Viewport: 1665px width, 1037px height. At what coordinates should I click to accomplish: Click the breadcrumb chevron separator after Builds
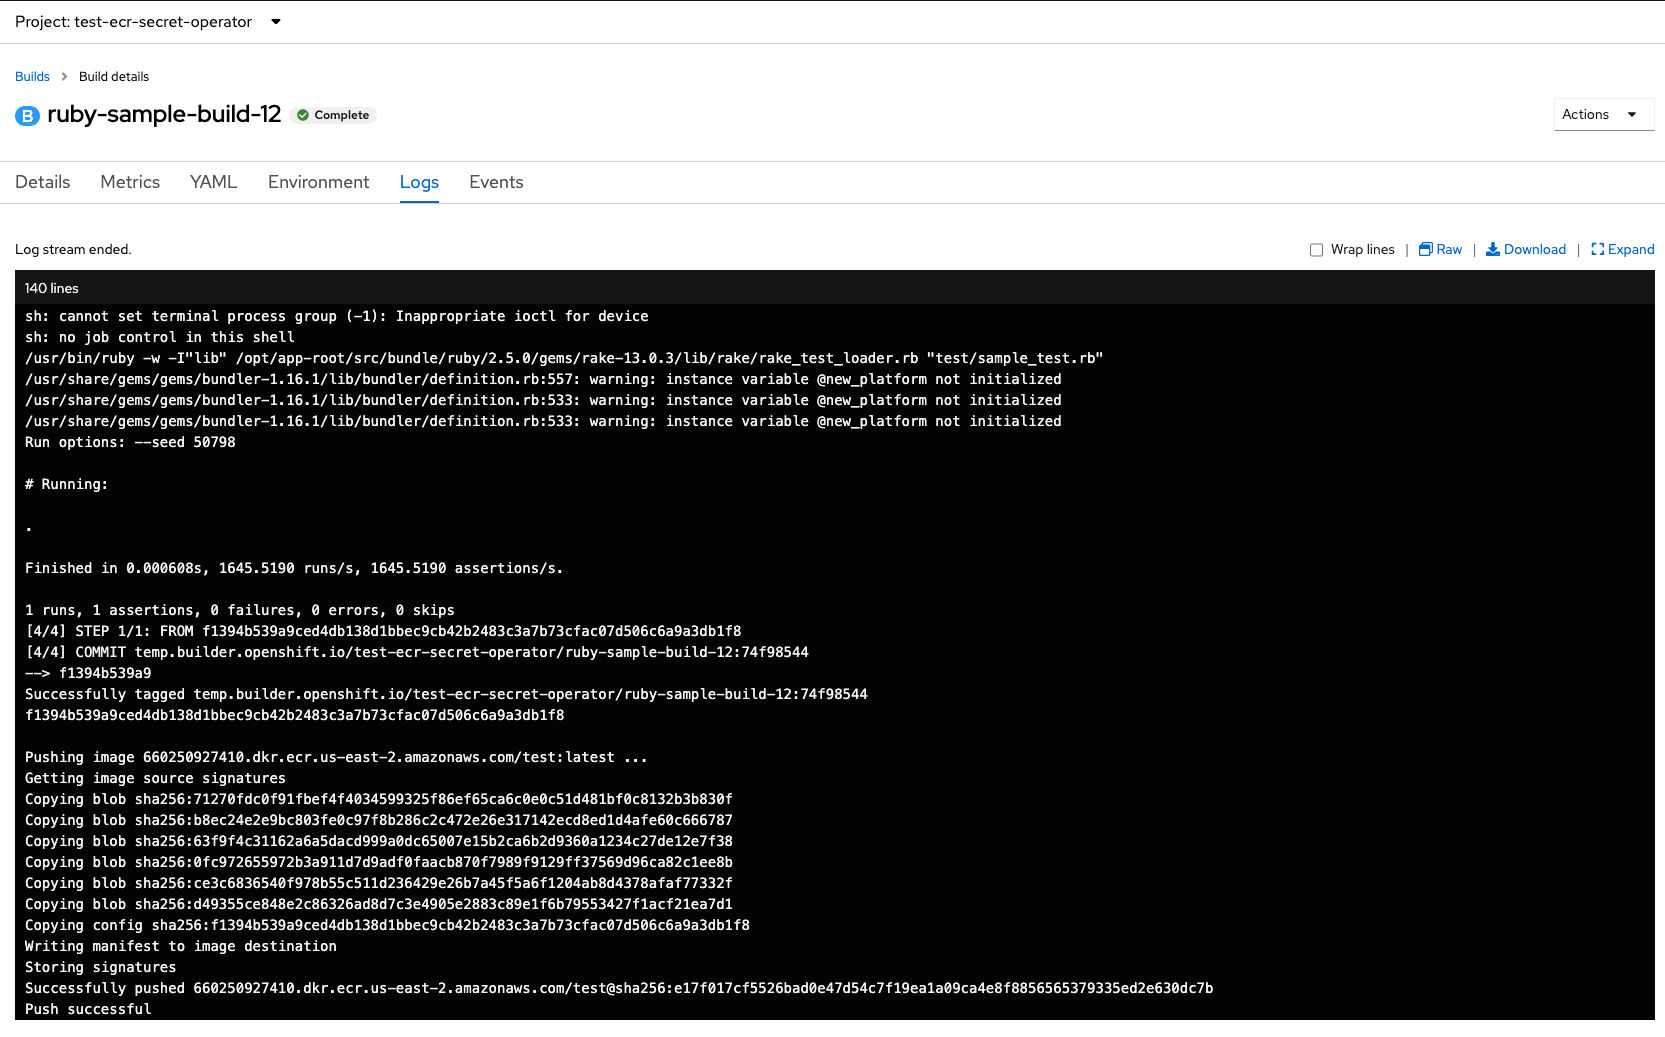(x=64, y=77)
